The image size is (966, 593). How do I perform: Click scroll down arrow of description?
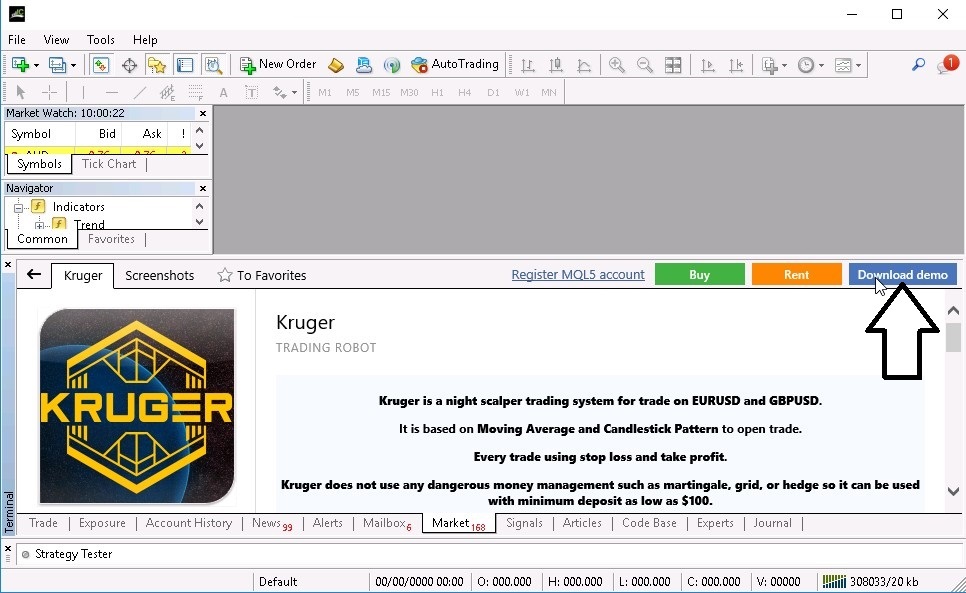(x=953, y=491)
